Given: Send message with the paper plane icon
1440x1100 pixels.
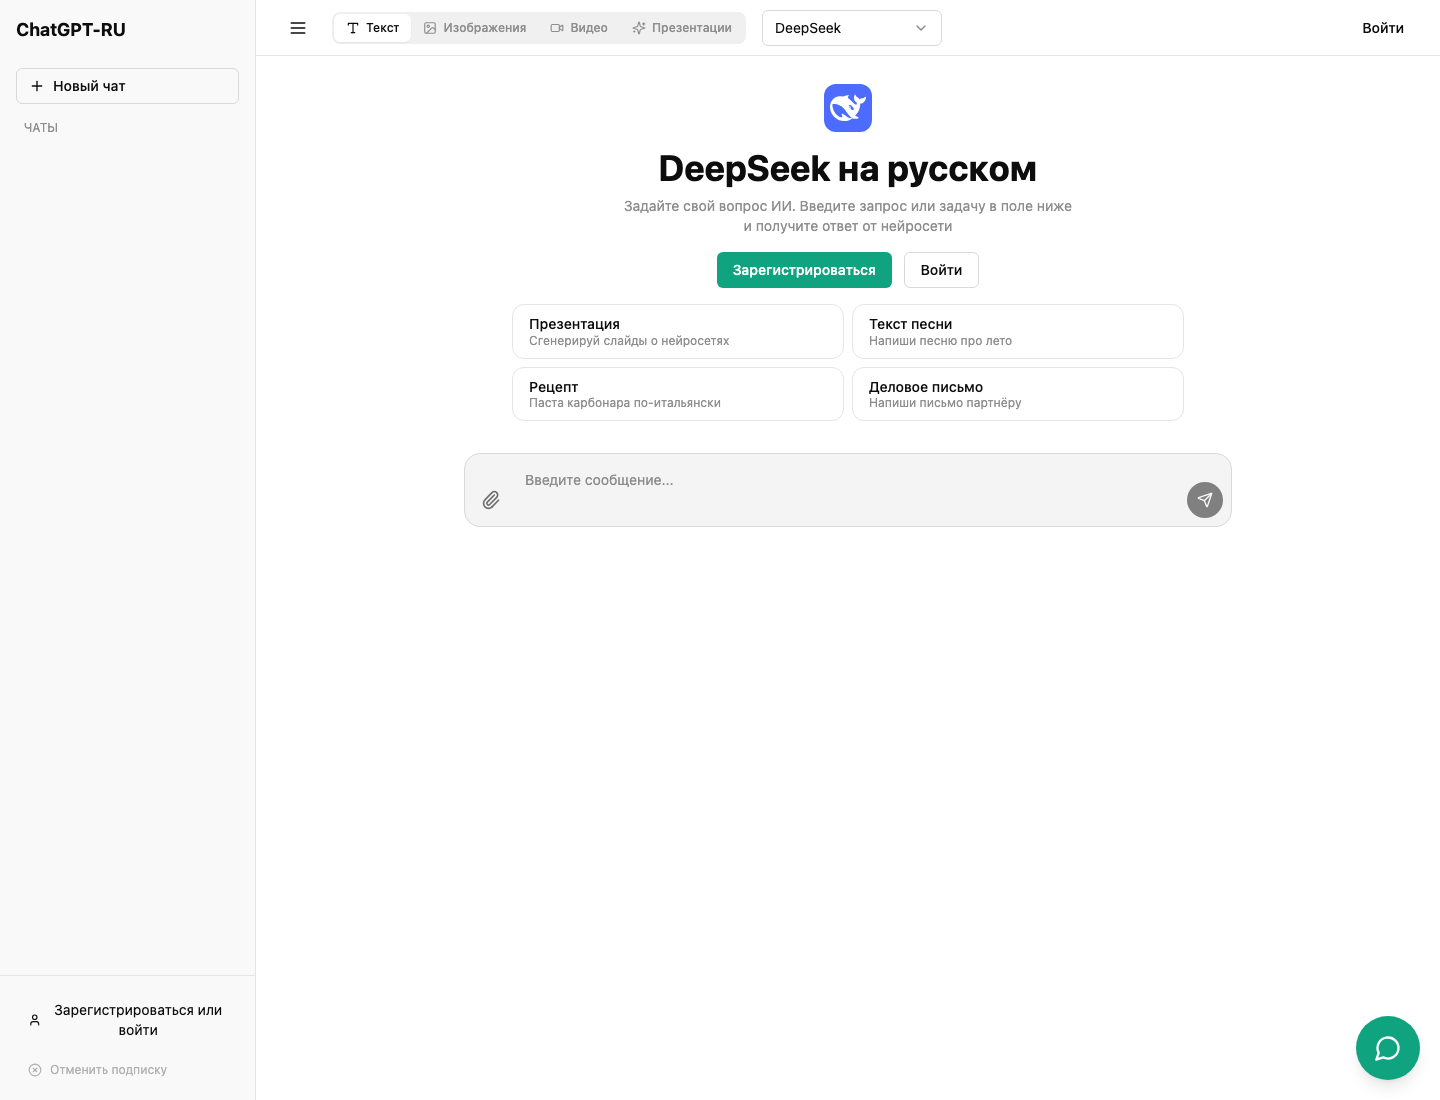Looking at the screenshot, I should tap(1204, 500).
